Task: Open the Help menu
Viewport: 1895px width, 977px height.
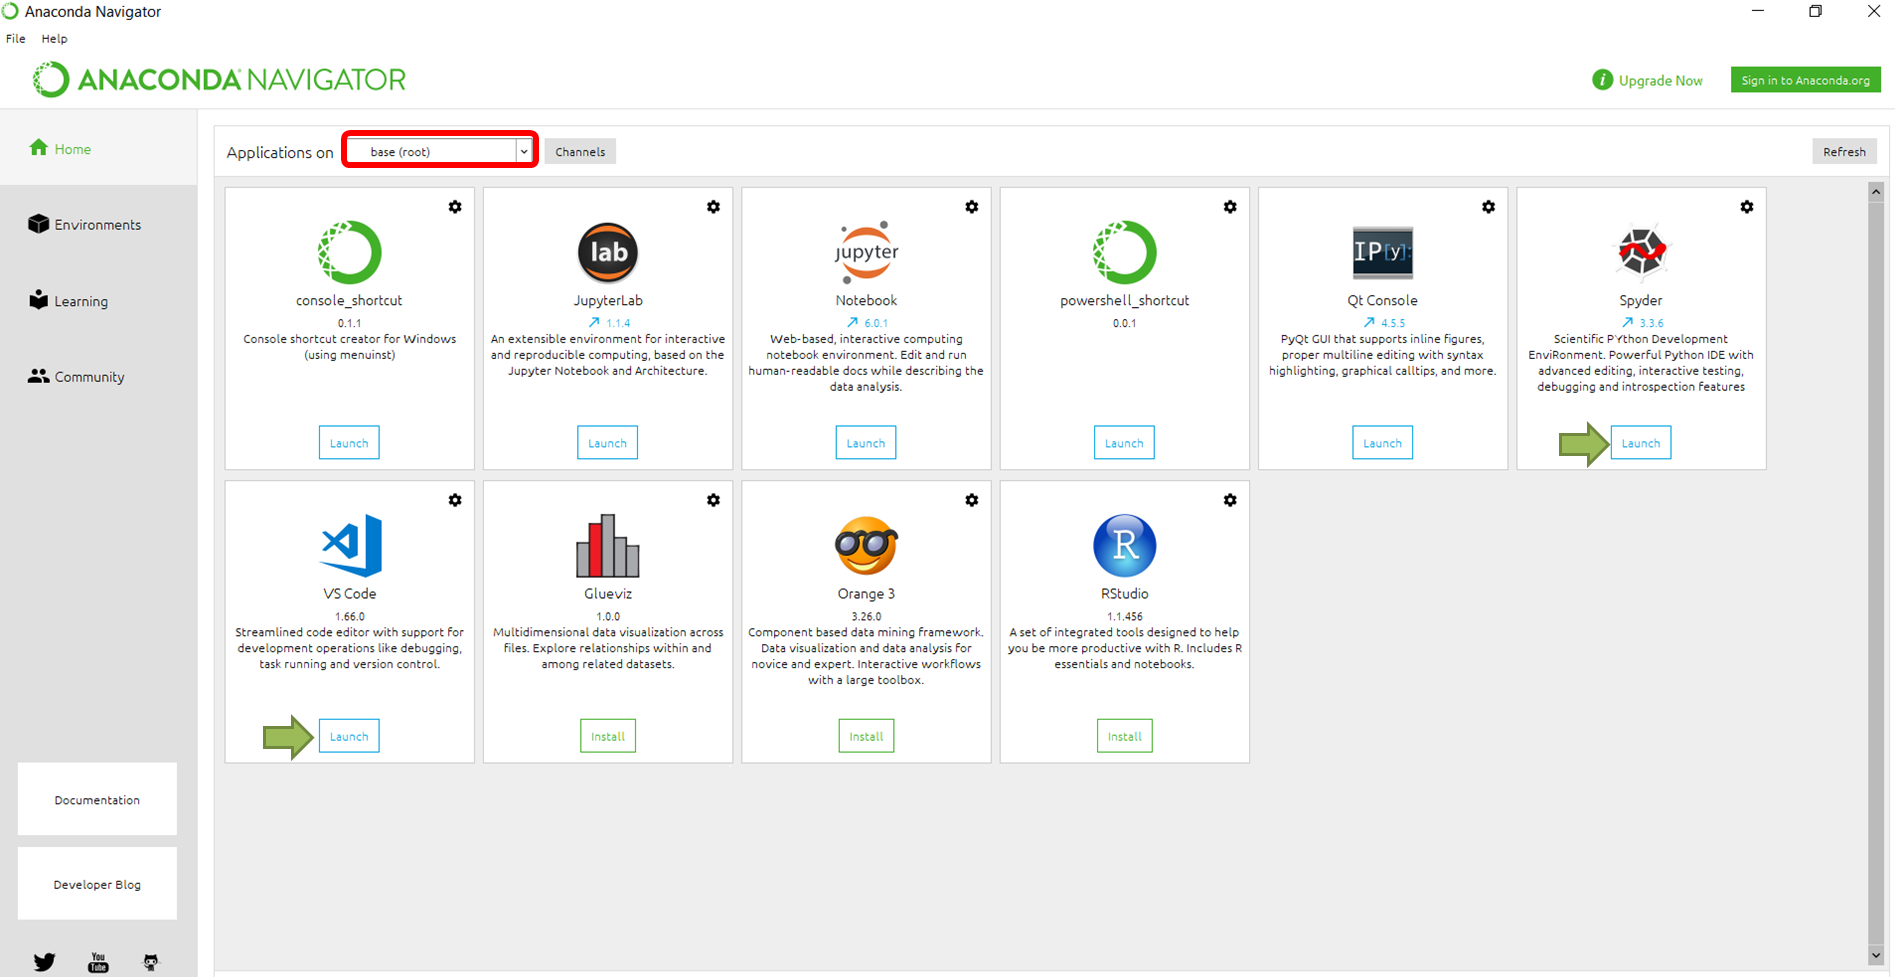Action: coord(54,38)
